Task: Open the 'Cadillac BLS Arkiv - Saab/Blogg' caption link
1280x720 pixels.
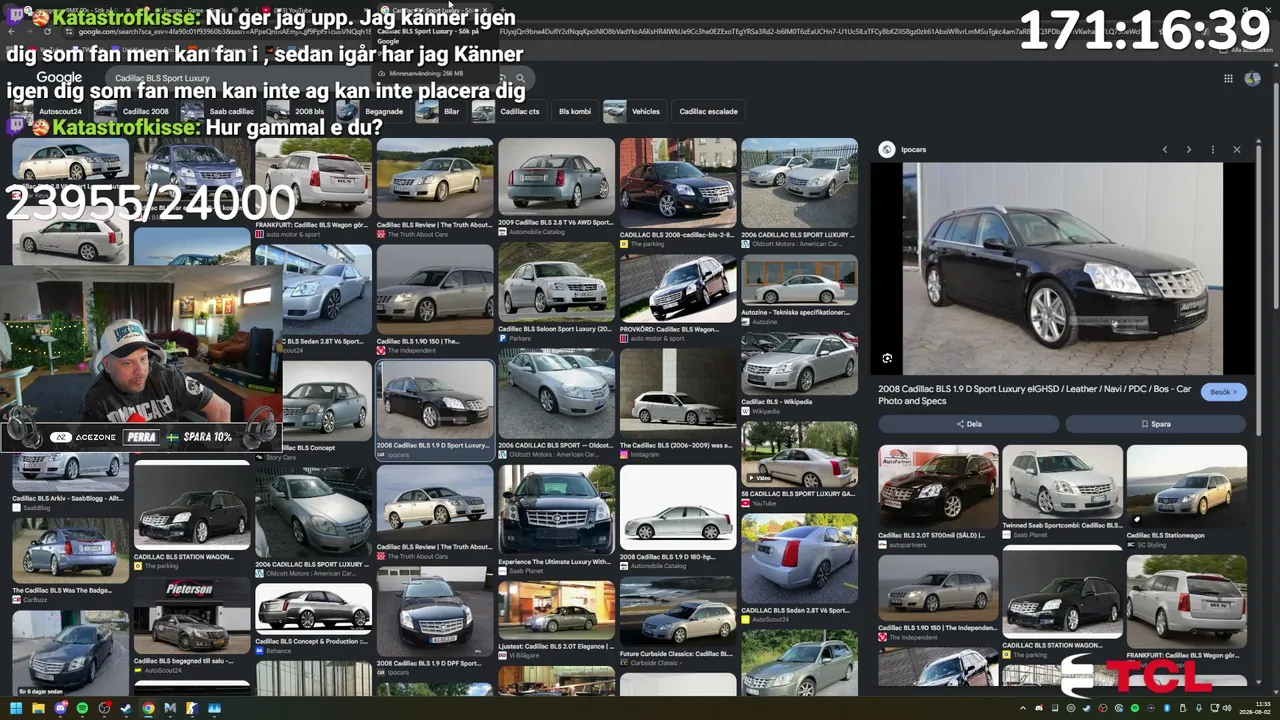Action: (x=68, y=498)
